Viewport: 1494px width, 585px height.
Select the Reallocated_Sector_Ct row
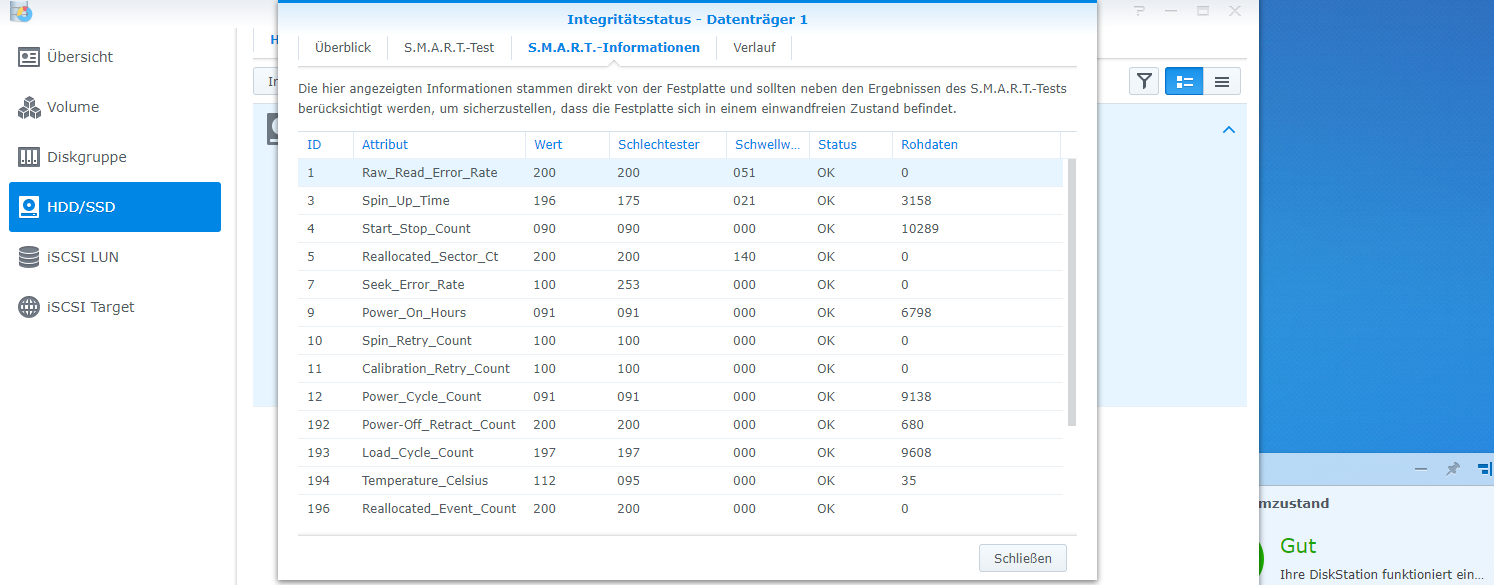pyautogui.click(x=680, y=257)
